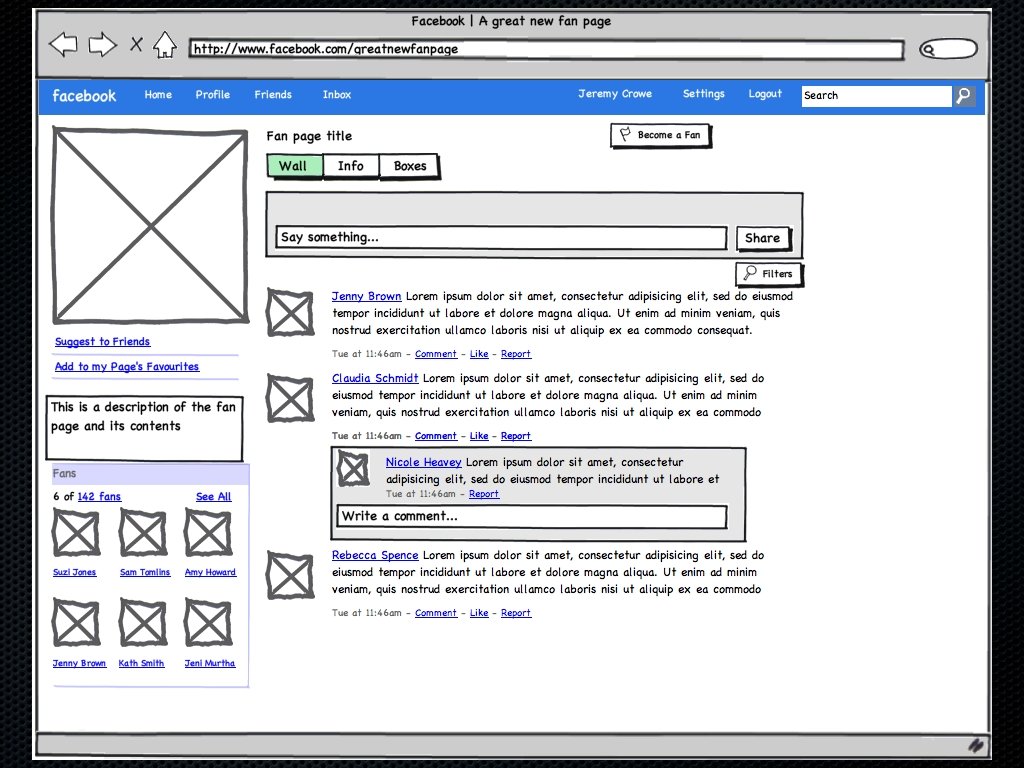Click Jeni Murtha name link
The width and height of the screenshot is (1024, 768).
pos(210,664)
